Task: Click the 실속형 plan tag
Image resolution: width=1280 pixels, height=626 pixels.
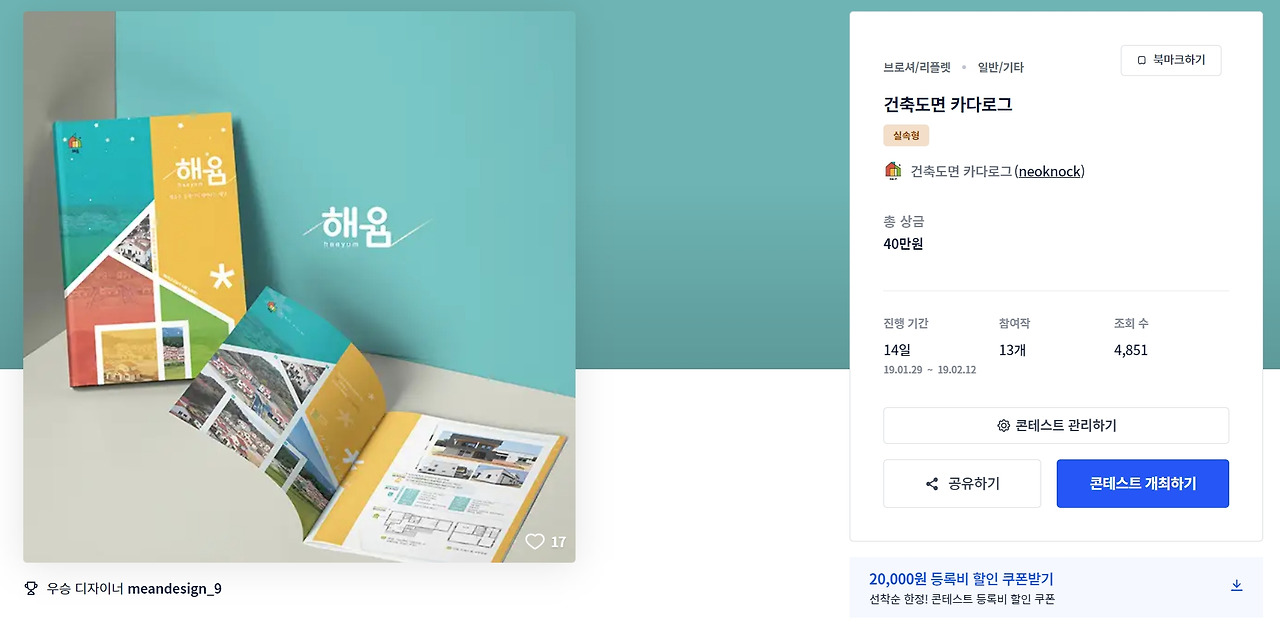Action: point(906,135)
